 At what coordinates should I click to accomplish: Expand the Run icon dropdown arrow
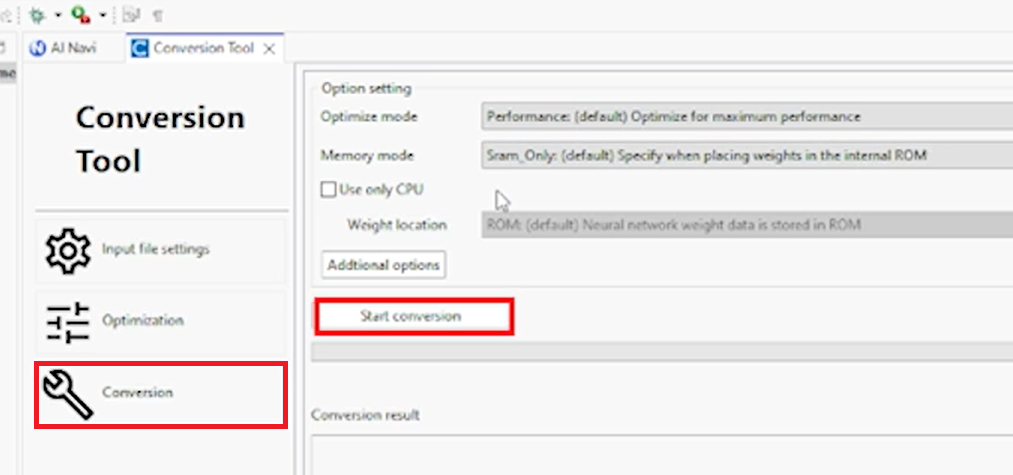tap(102, 15)
